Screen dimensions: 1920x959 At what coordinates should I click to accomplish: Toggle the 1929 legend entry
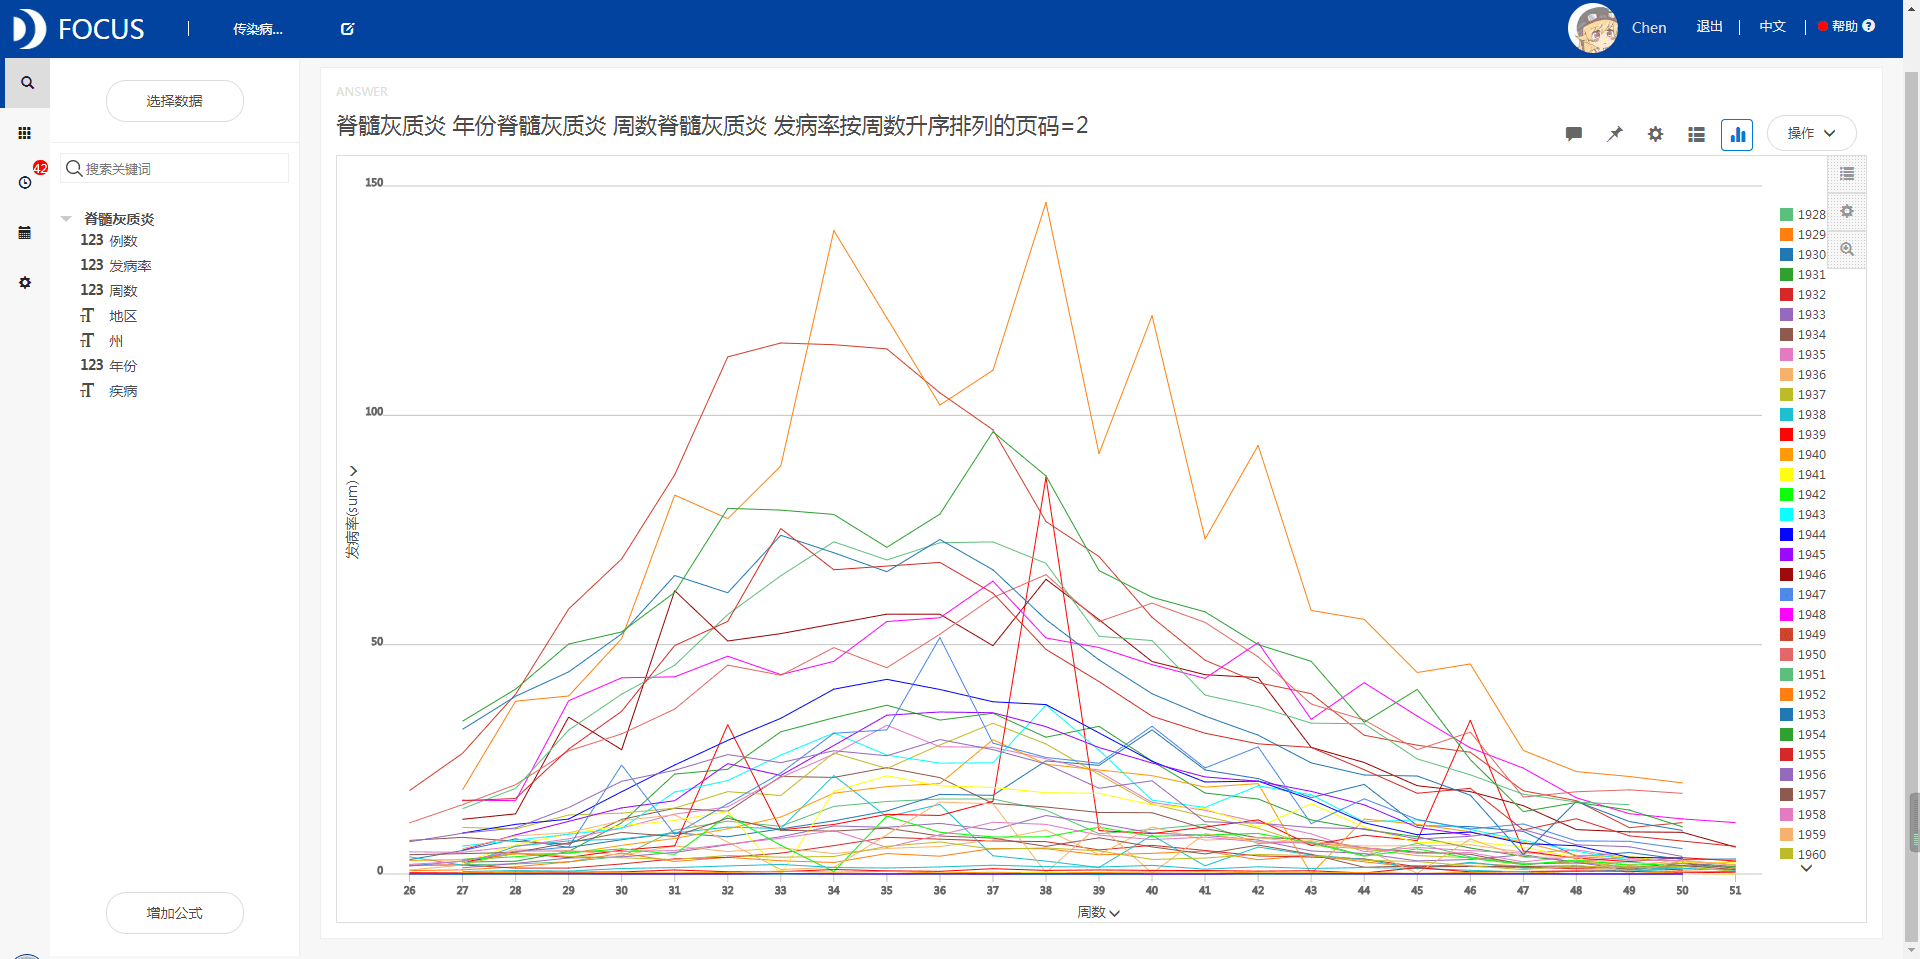[1803, 234]
